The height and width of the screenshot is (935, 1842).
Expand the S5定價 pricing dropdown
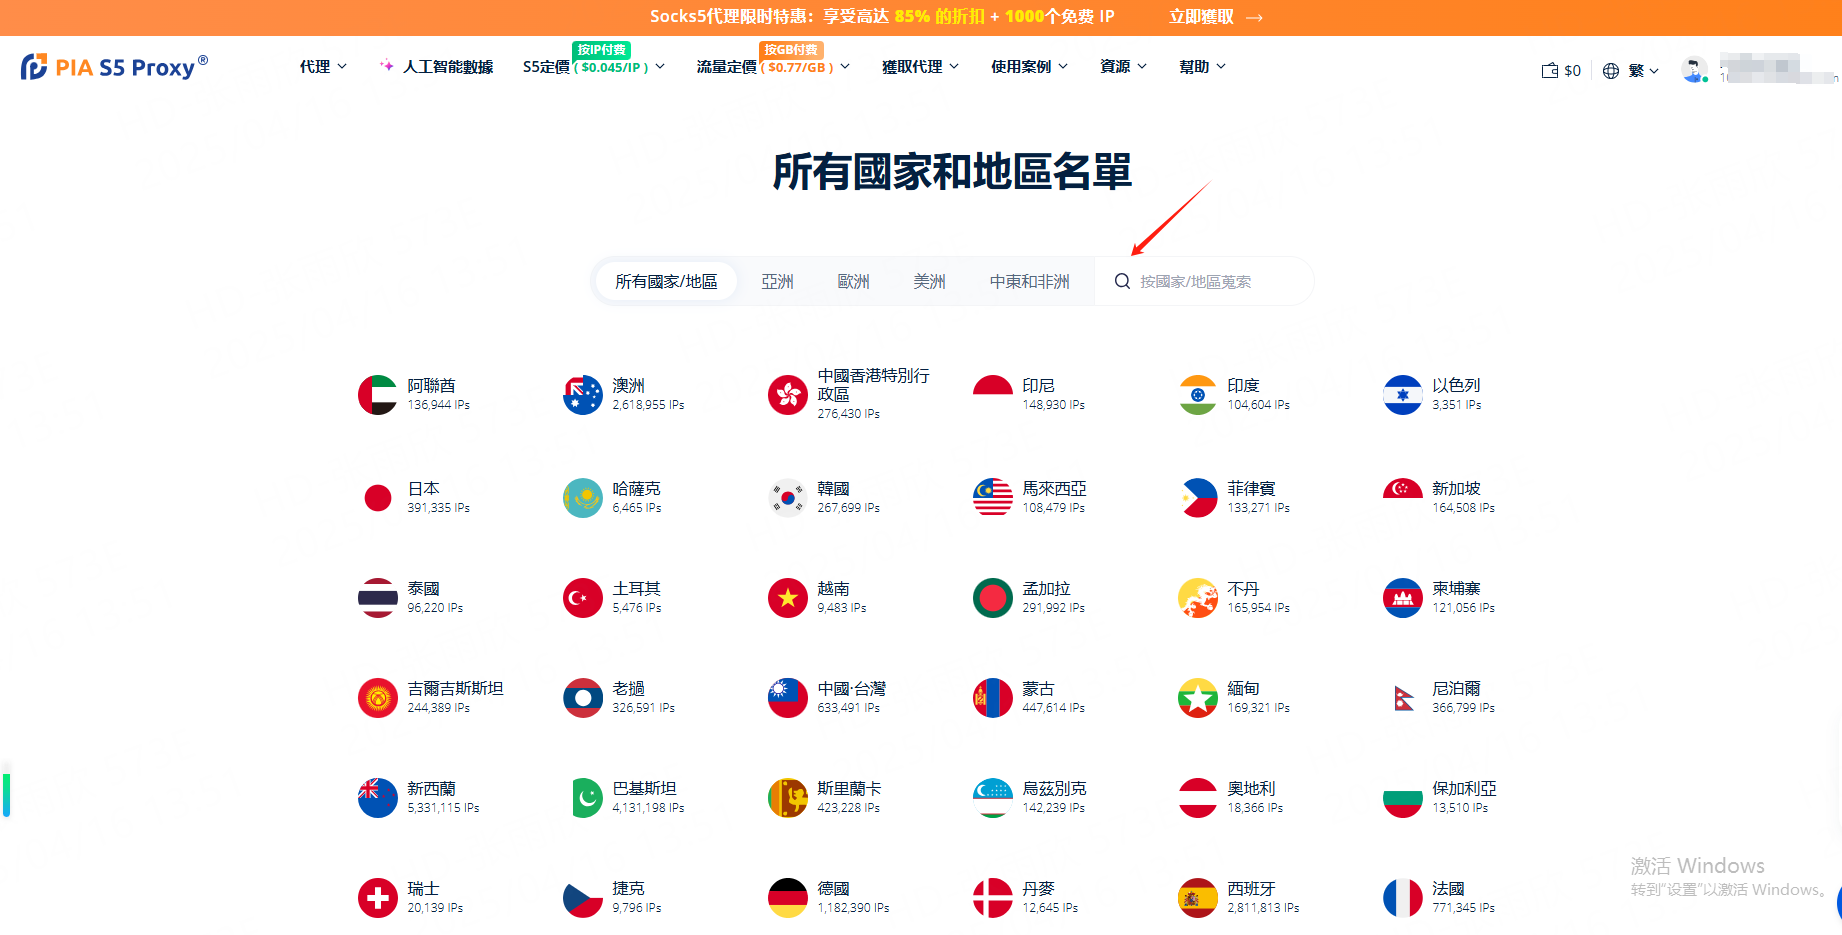tap(593, 67)
